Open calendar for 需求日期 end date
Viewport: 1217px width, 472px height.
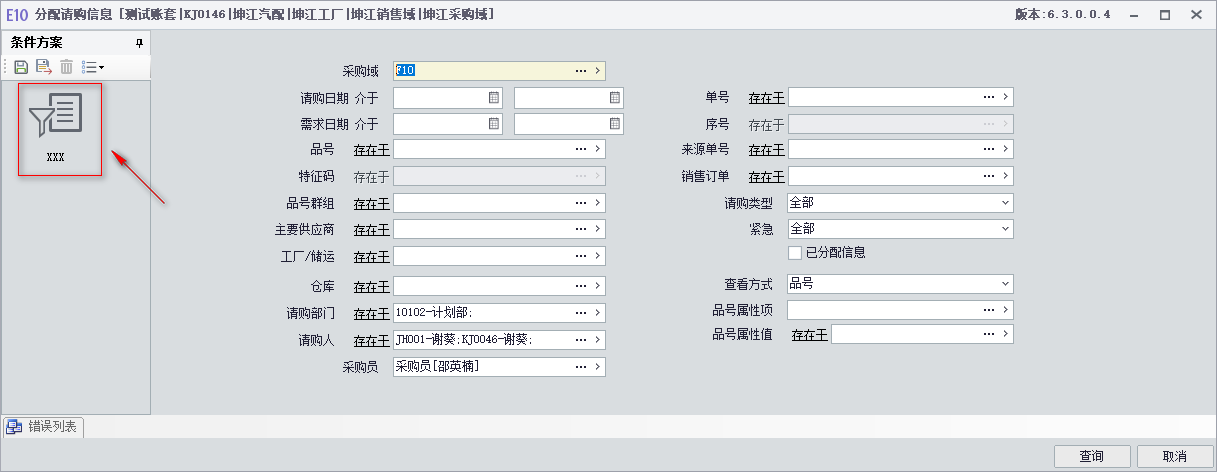tap(614, 124)
